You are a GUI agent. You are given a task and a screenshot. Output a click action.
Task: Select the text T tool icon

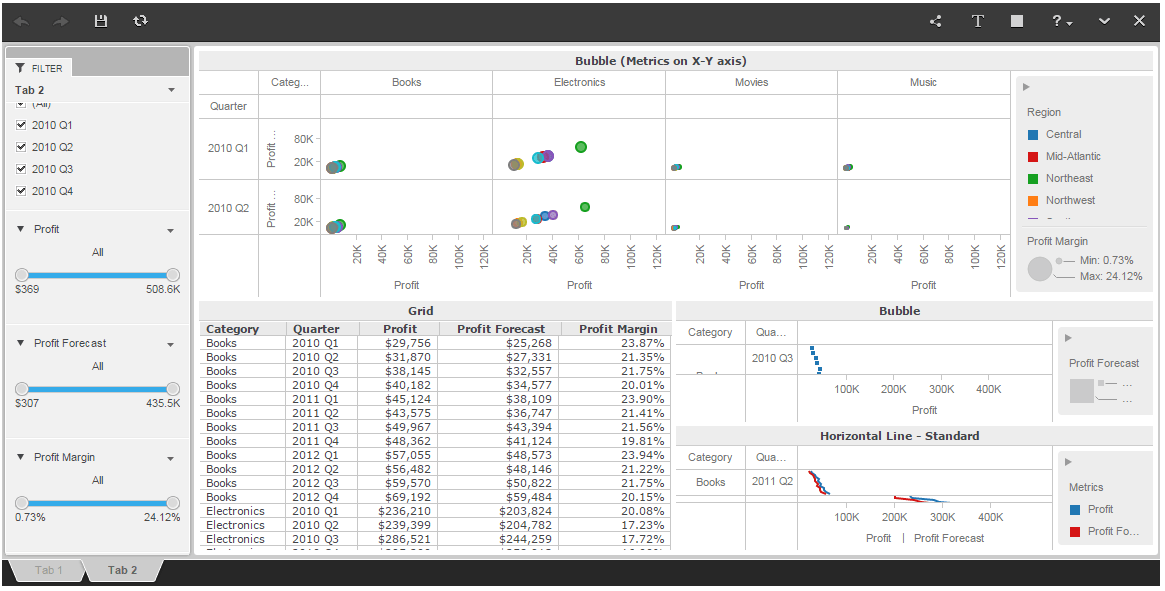pyautogui.click(x=978, y=21)
